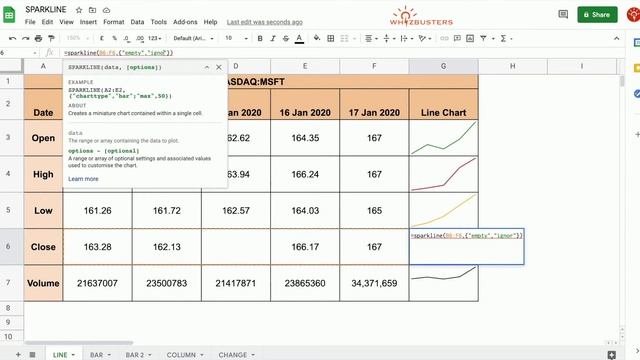Open text rotation dropdown

[x=424, y=38]
